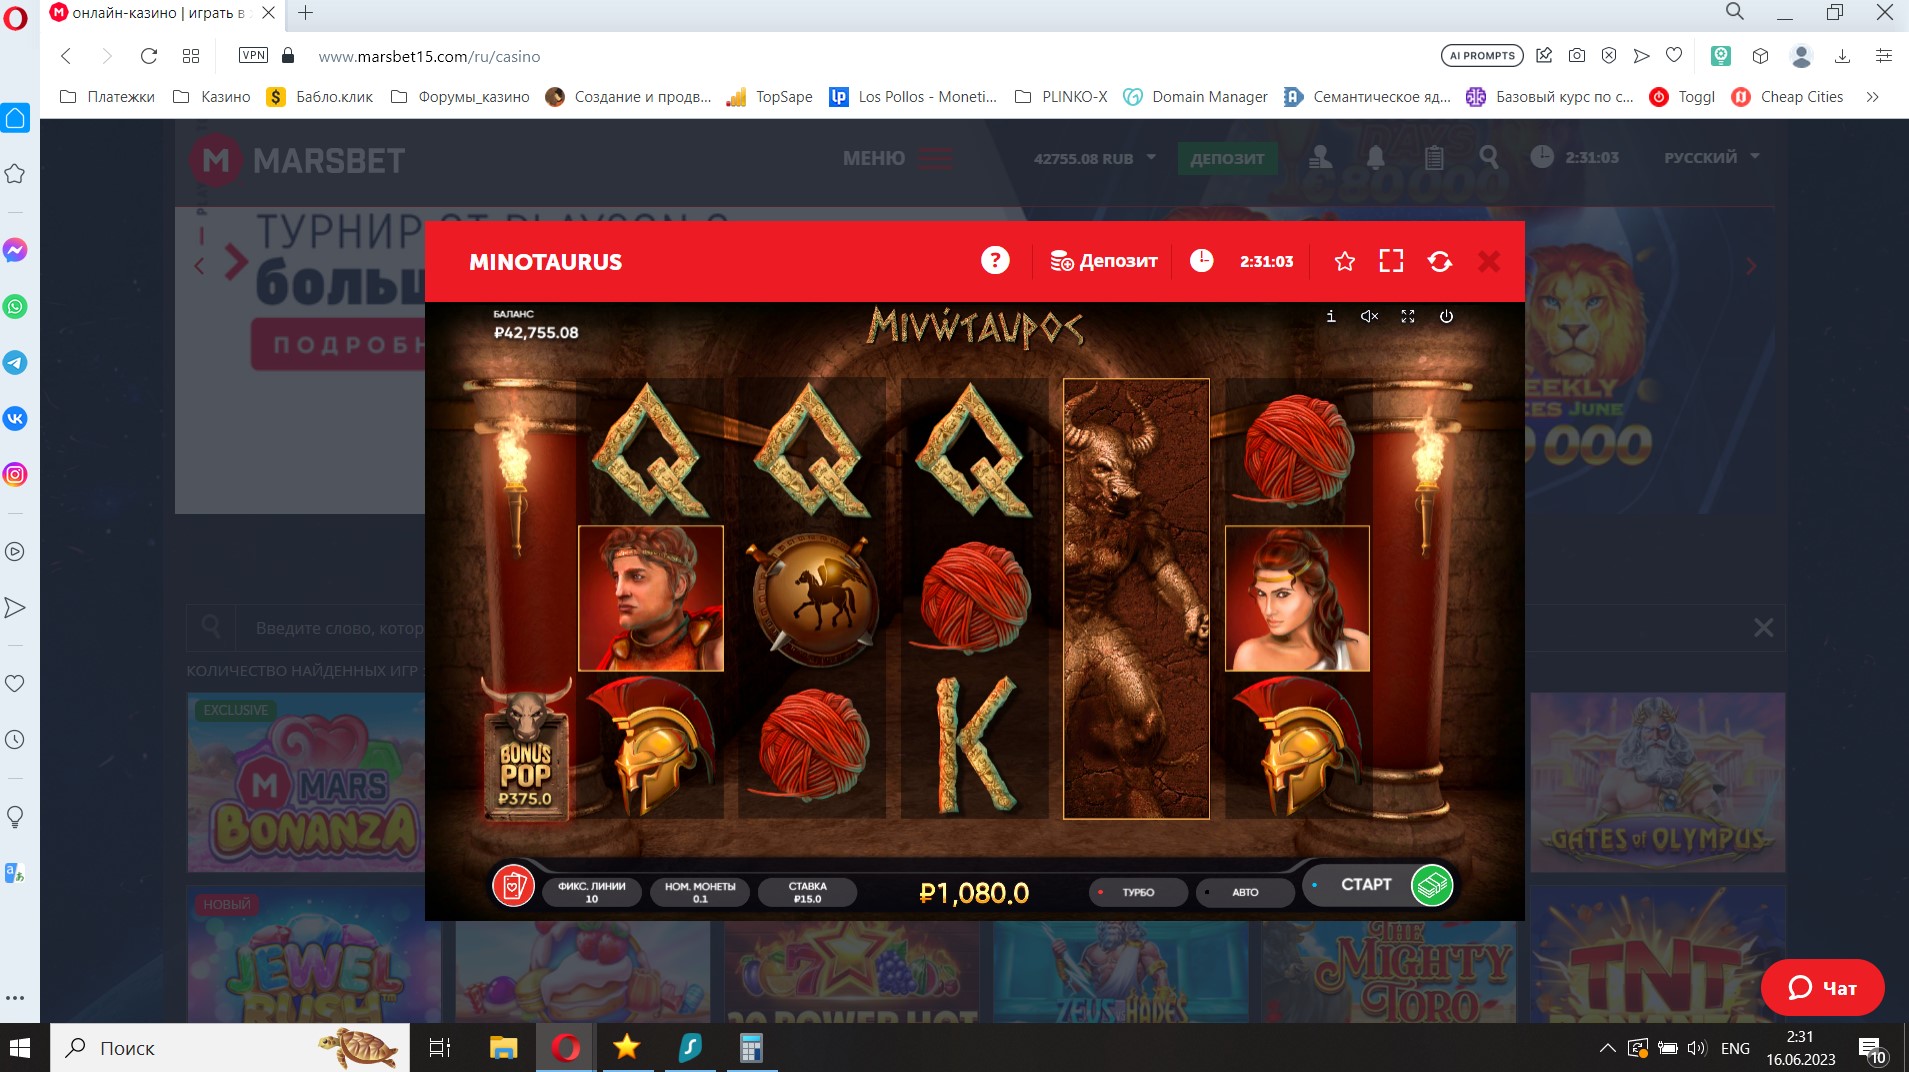The image size is (1909, 1072).
Task: Open WhatsApp in Opera sidebar
Action: pyautogui.click(x=15, y=306)
